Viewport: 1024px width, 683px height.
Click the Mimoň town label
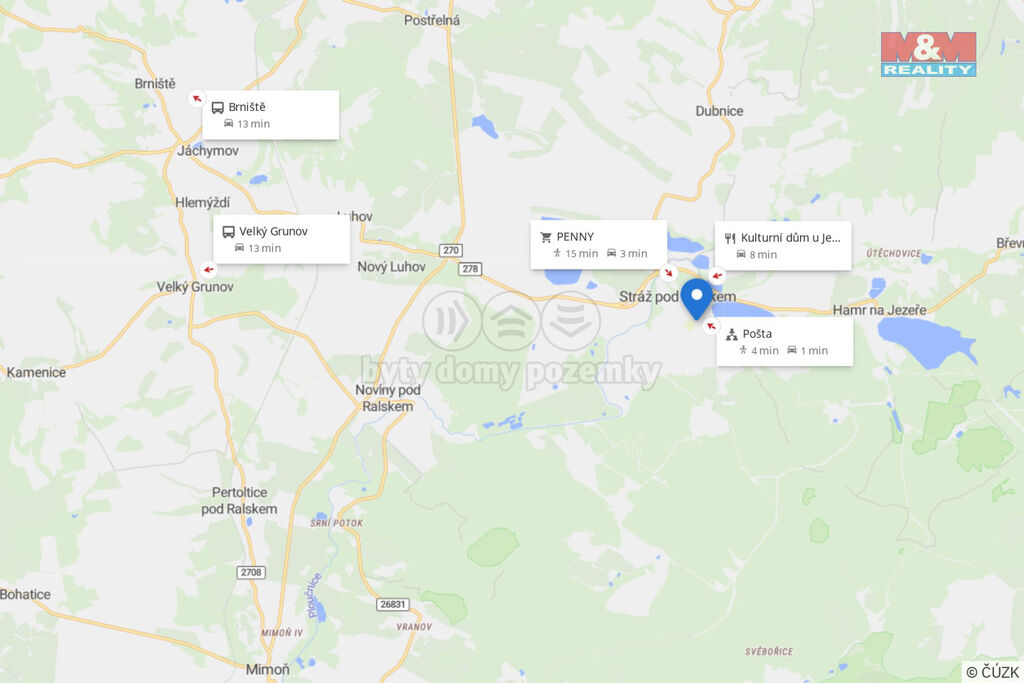pos(268,669)
